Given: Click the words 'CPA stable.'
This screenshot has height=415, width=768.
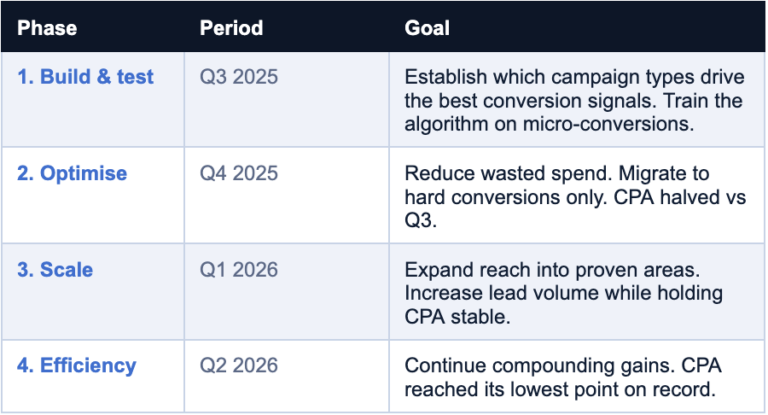Looking at the screenshot, I should (x=457, y=317).
